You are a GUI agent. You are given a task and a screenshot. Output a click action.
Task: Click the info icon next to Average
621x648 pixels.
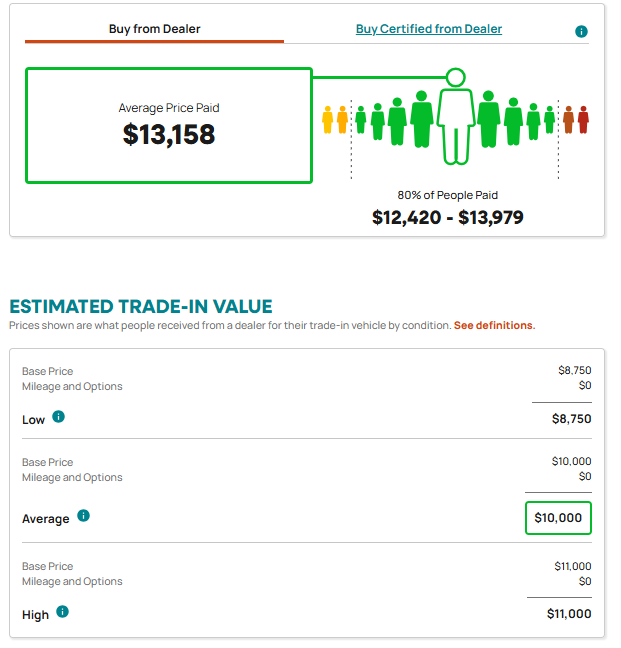point(83,516)
